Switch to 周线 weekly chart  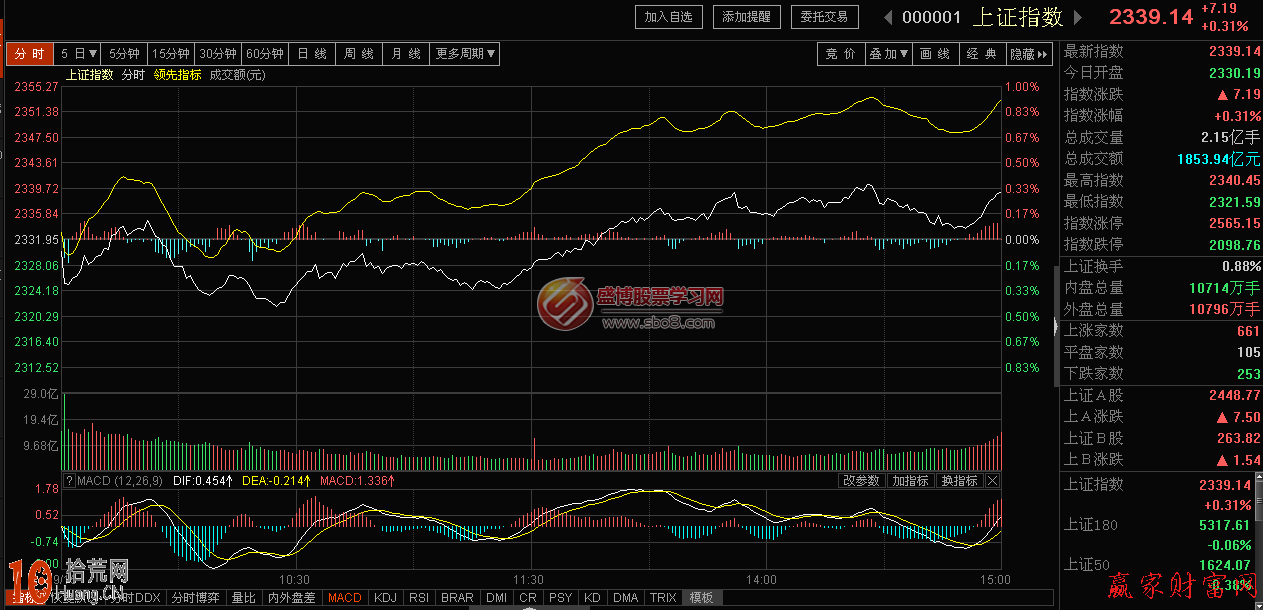coord(359,54)
